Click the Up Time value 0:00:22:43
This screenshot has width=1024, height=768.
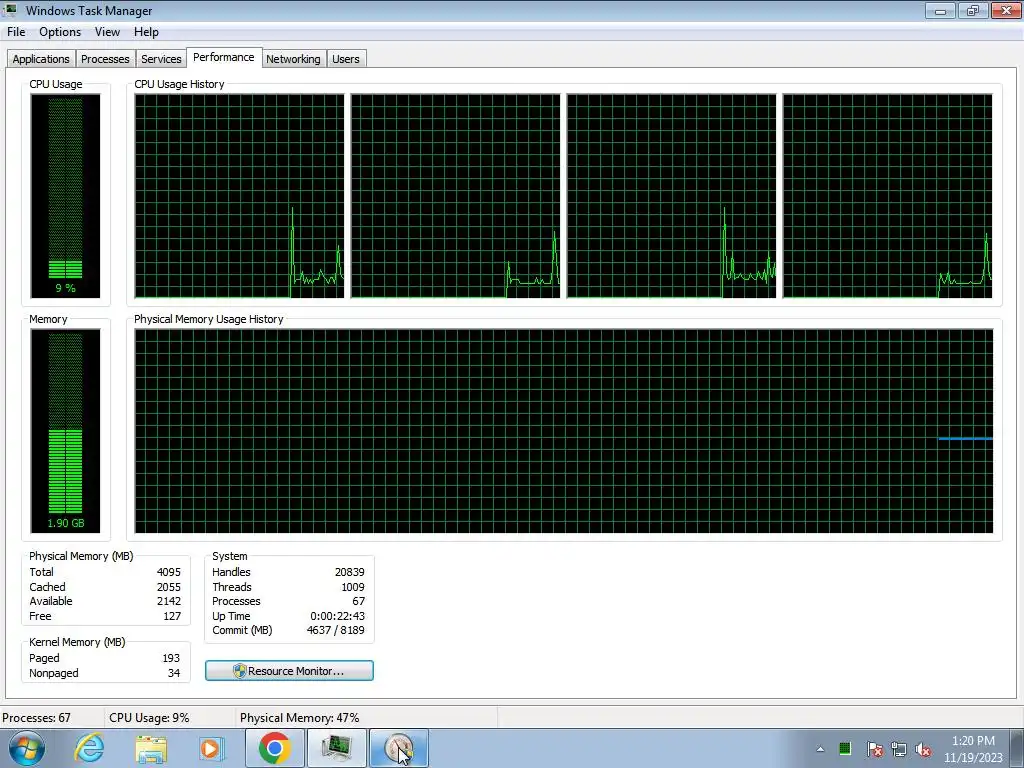(x=338, y=616)
